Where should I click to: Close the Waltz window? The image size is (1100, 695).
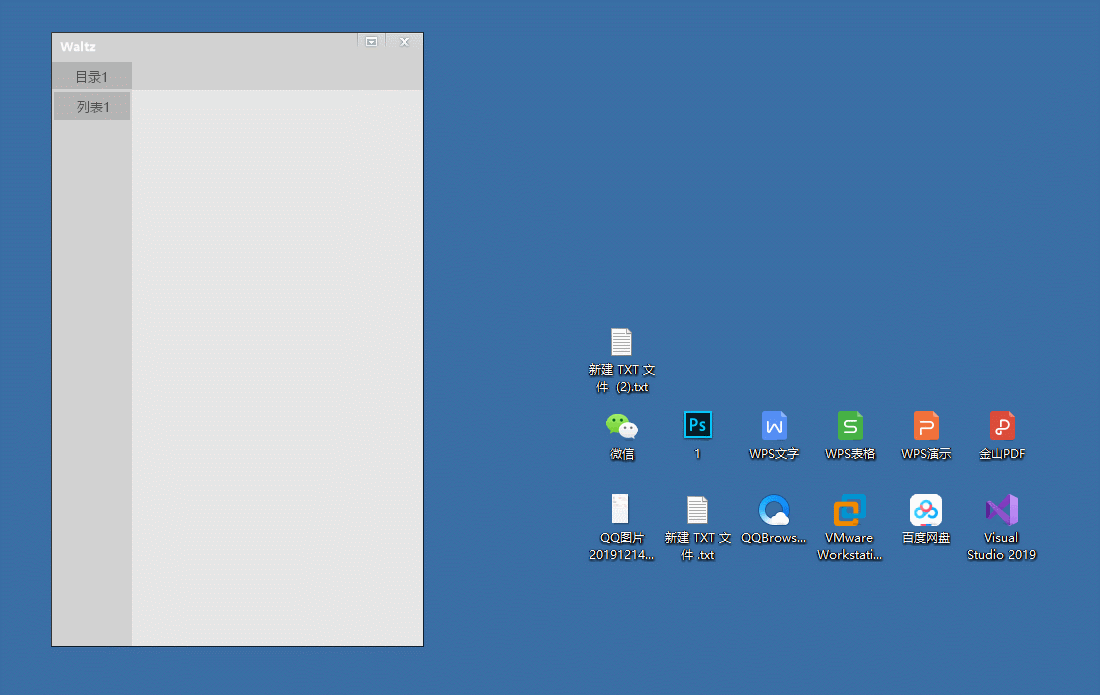click(x=405, y=42)
